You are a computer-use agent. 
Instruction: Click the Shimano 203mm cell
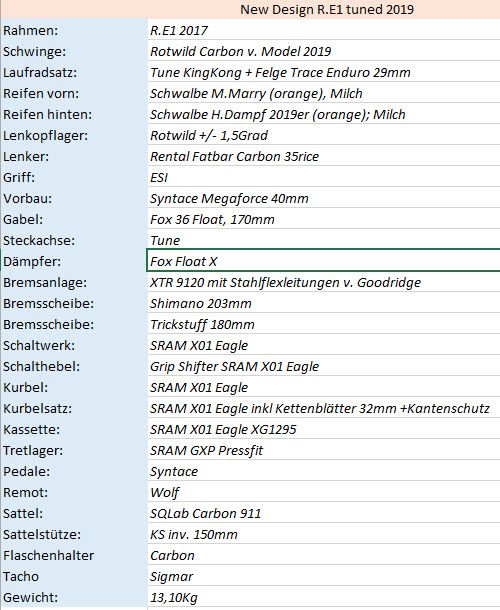click(324, 302)
